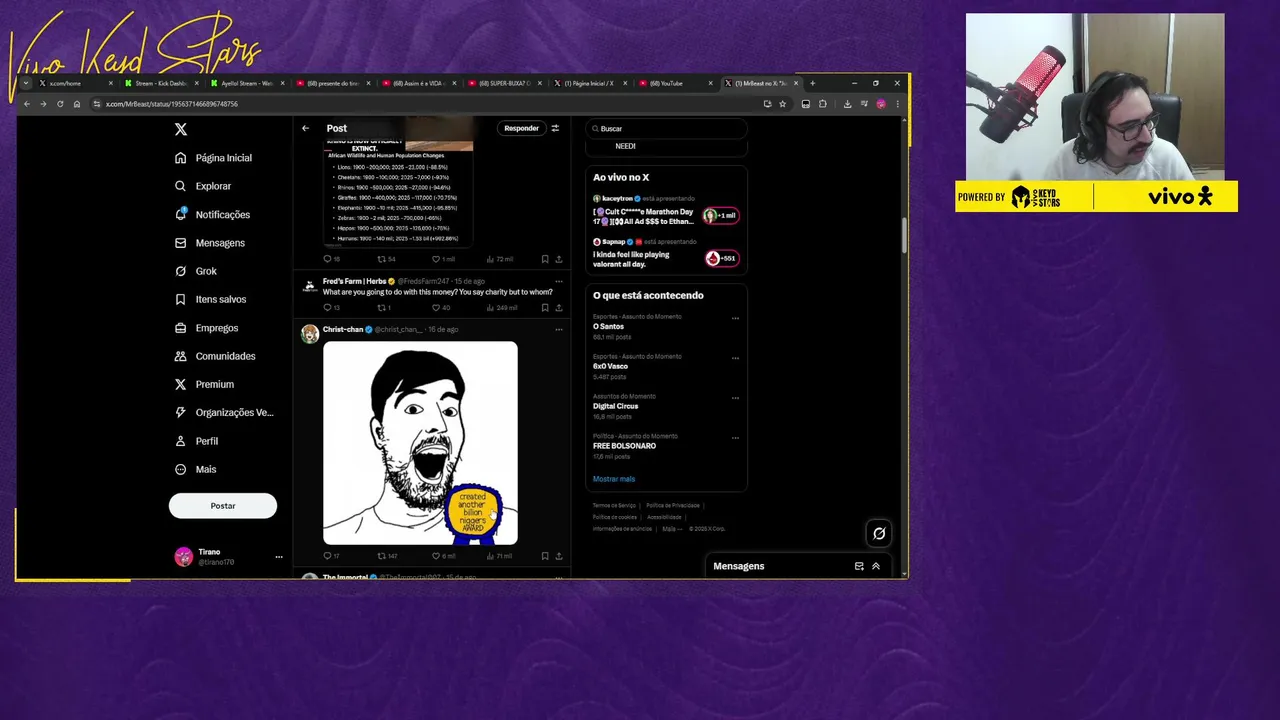The image size is (1280, 720).
Task: Bookmark the post with 71 mil views
Action: click(x=545, y=556)
